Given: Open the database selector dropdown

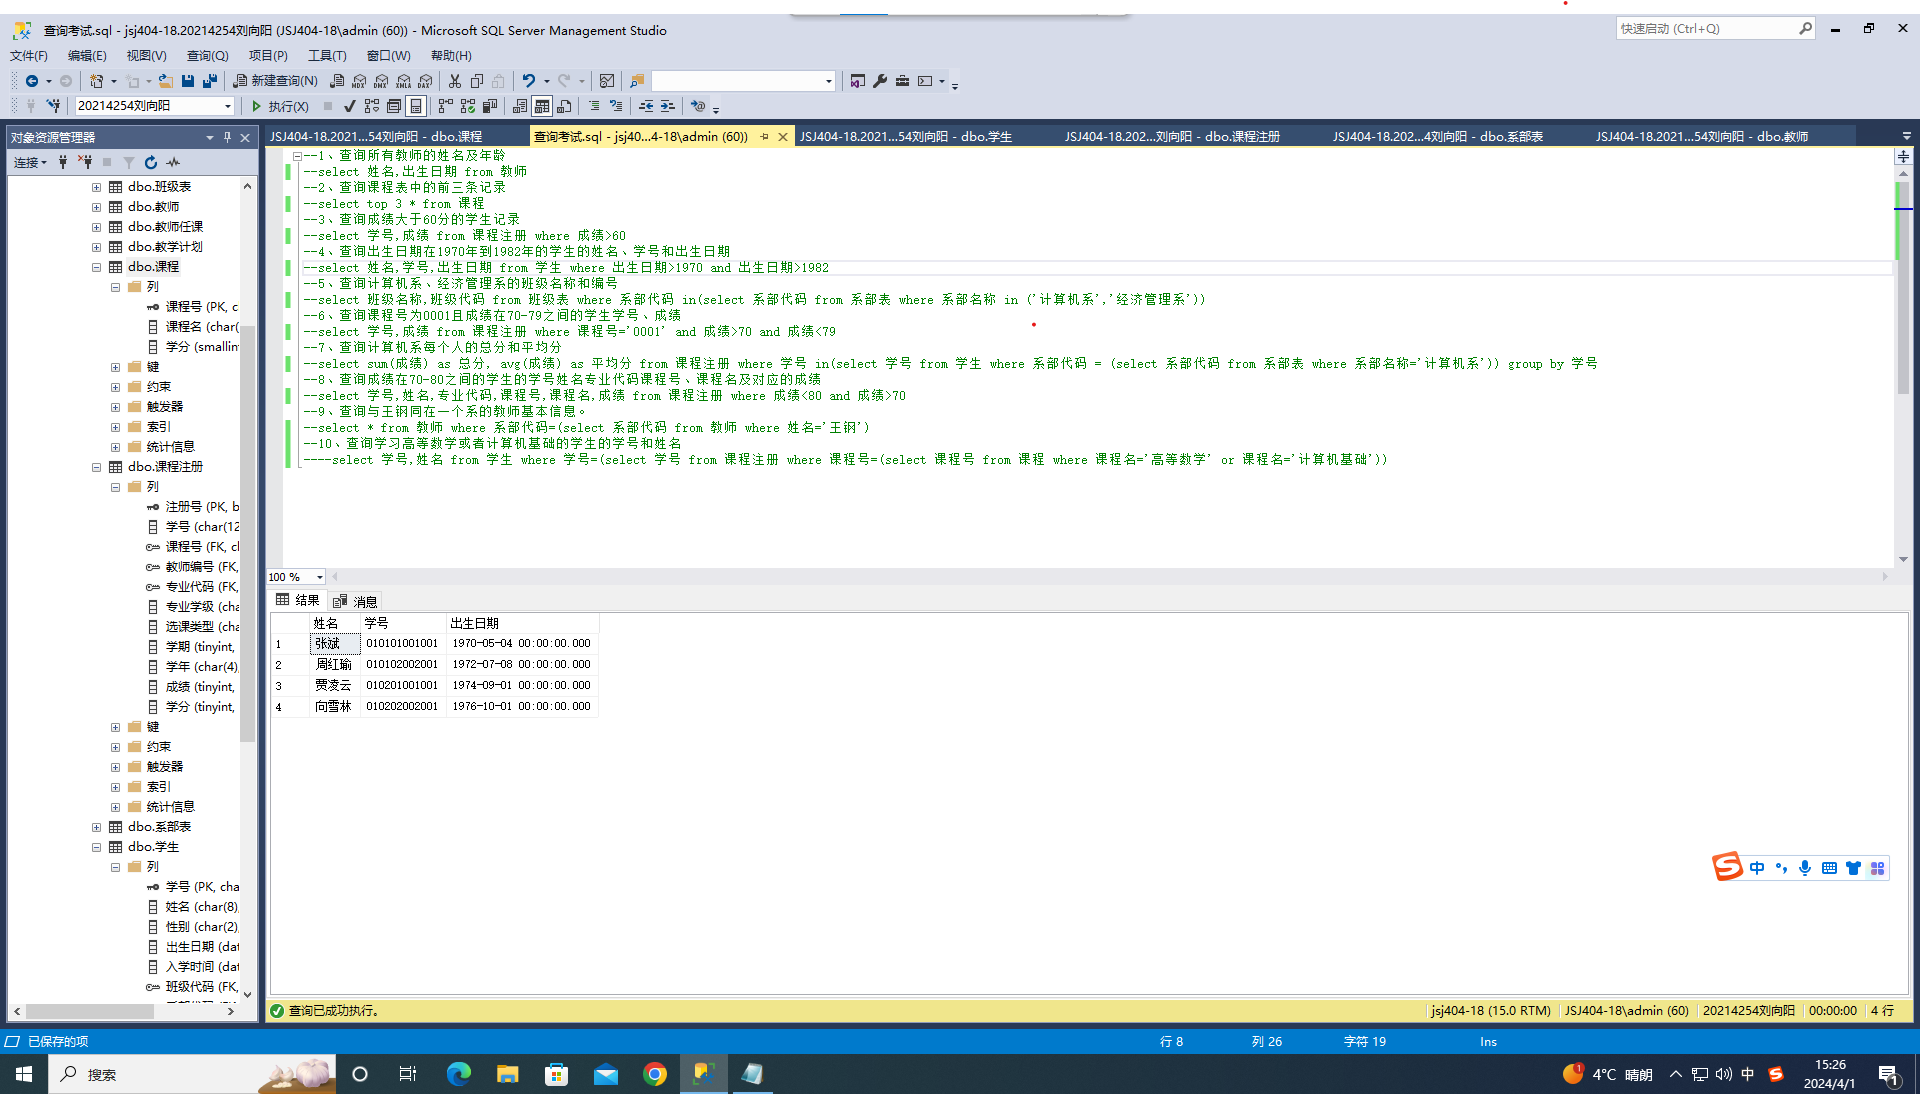Looking at the screenshot, I should 228,106.
